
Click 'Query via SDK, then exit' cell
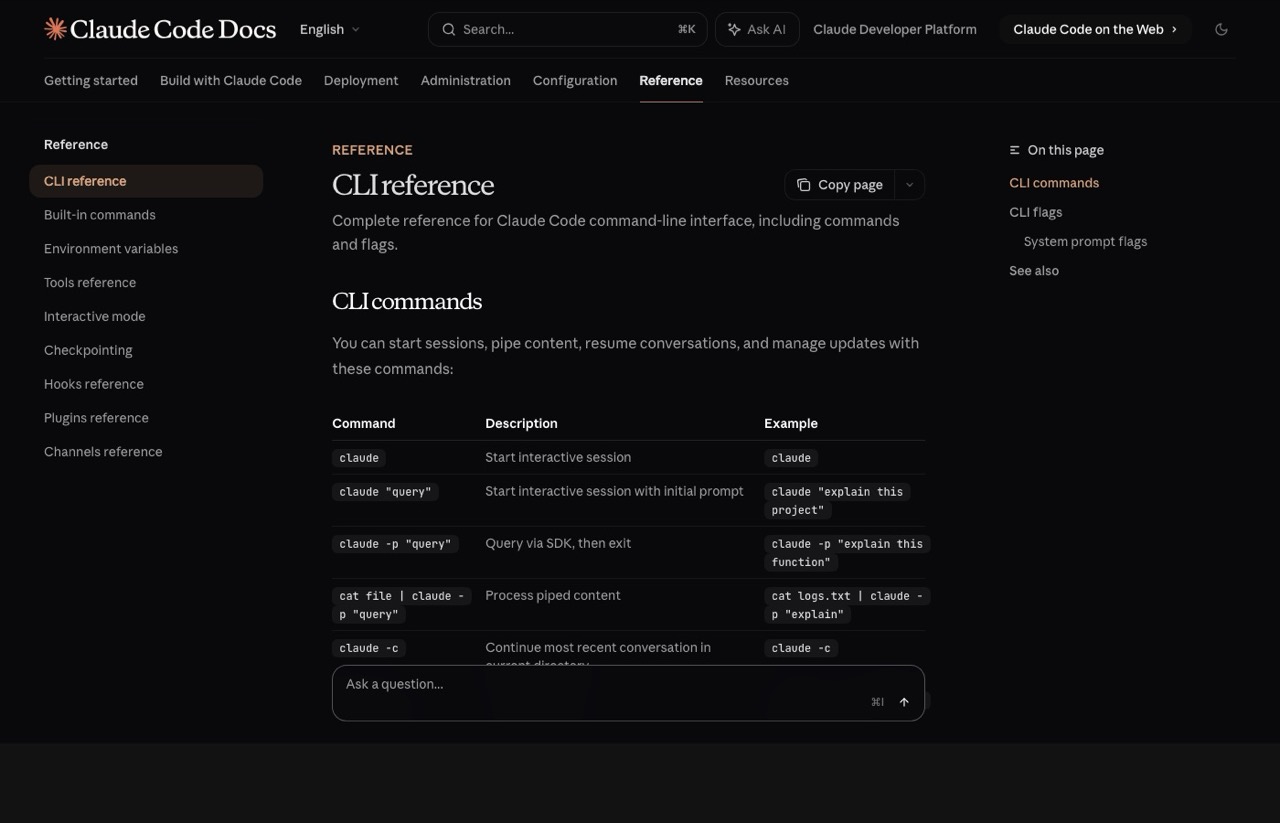(x=558, y=543)
